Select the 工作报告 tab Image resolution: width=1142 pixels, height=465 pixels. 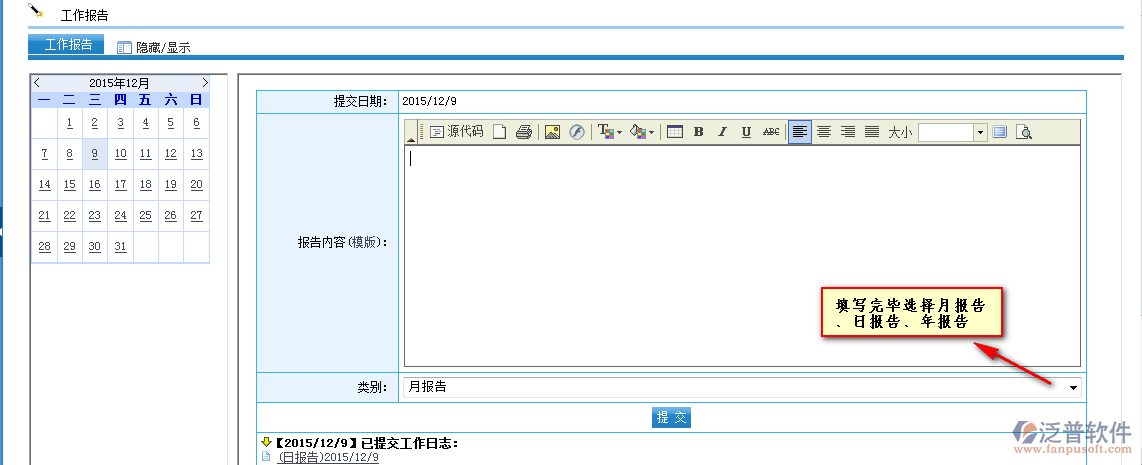pyautogui.click(x=66, y=44)
